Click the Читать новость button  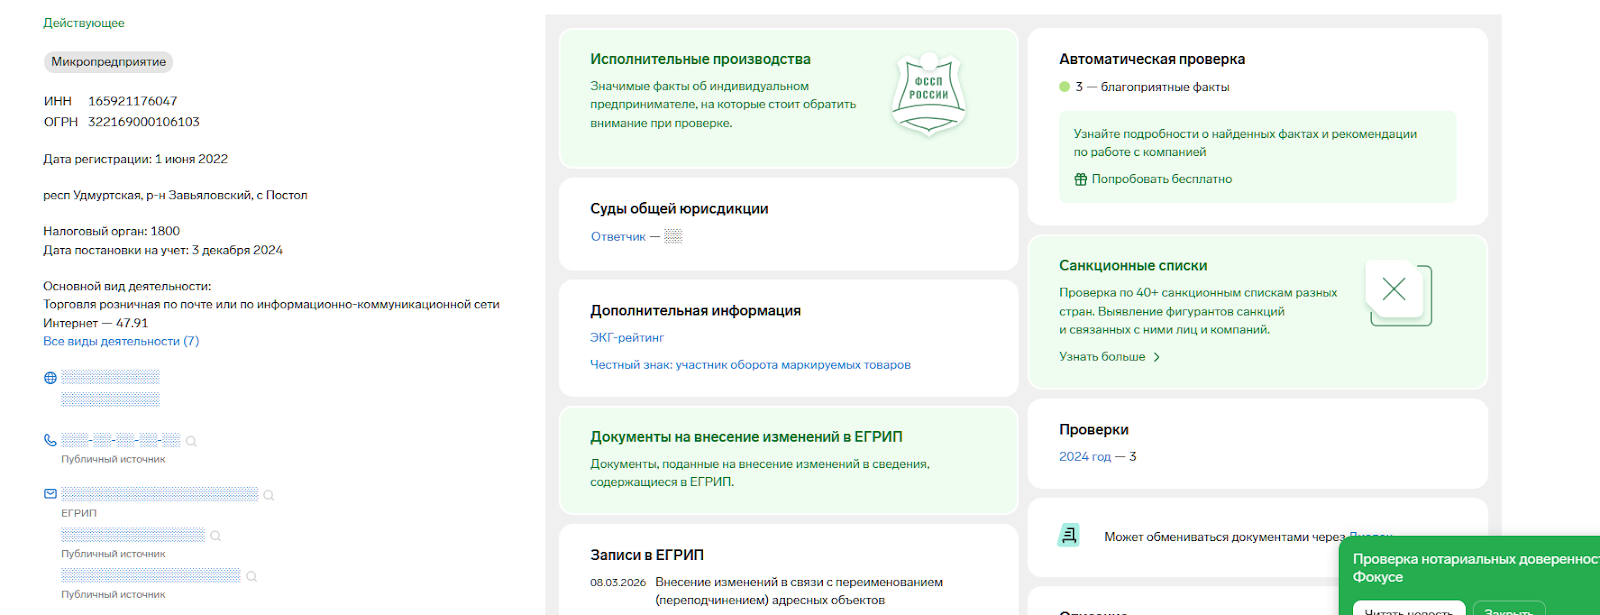1409,609
